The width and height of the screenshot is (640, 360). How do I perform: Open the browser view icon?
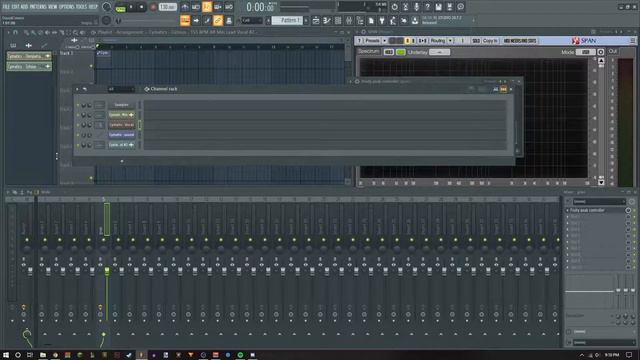(360, 20)
